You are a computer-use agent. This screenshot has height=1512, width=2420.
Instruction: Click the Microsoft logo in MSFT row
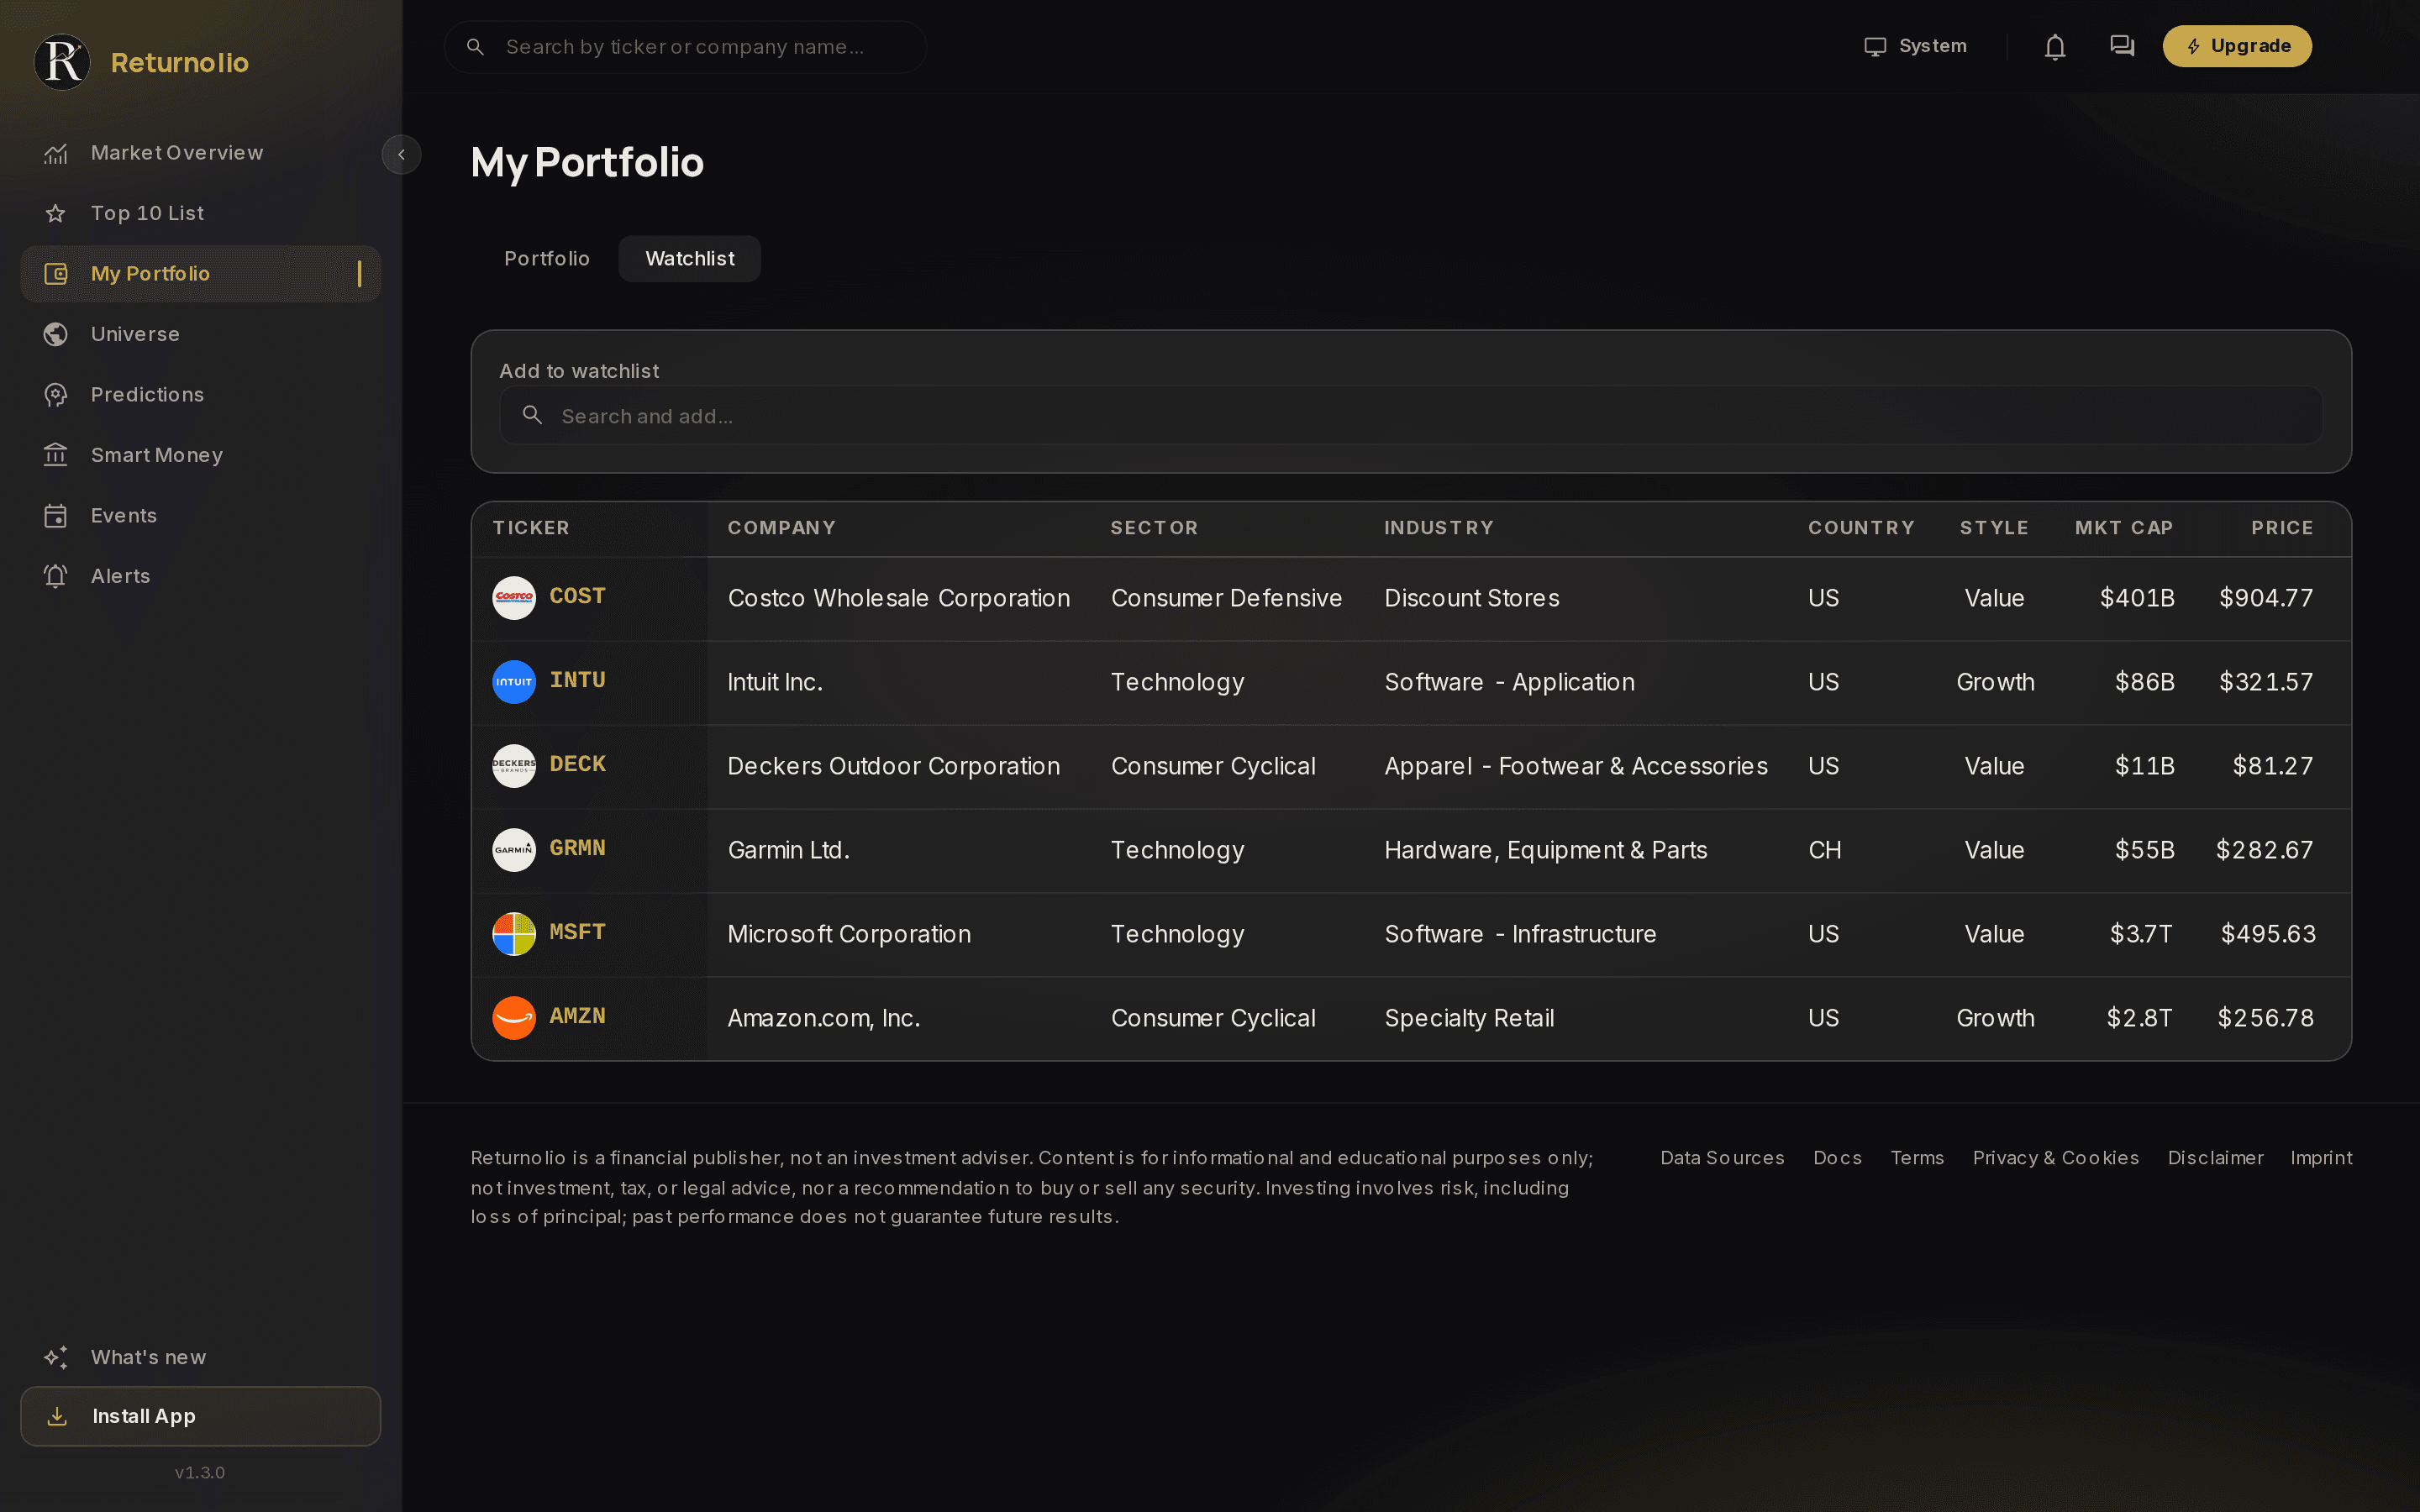(x=514, y=933)
